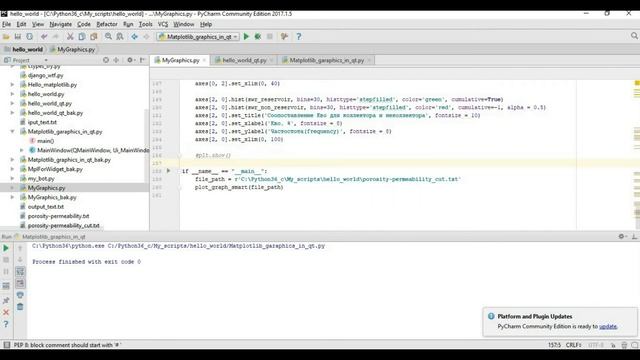Click the Print icon in Run console
640x360 pixels.
click(20, 295)
